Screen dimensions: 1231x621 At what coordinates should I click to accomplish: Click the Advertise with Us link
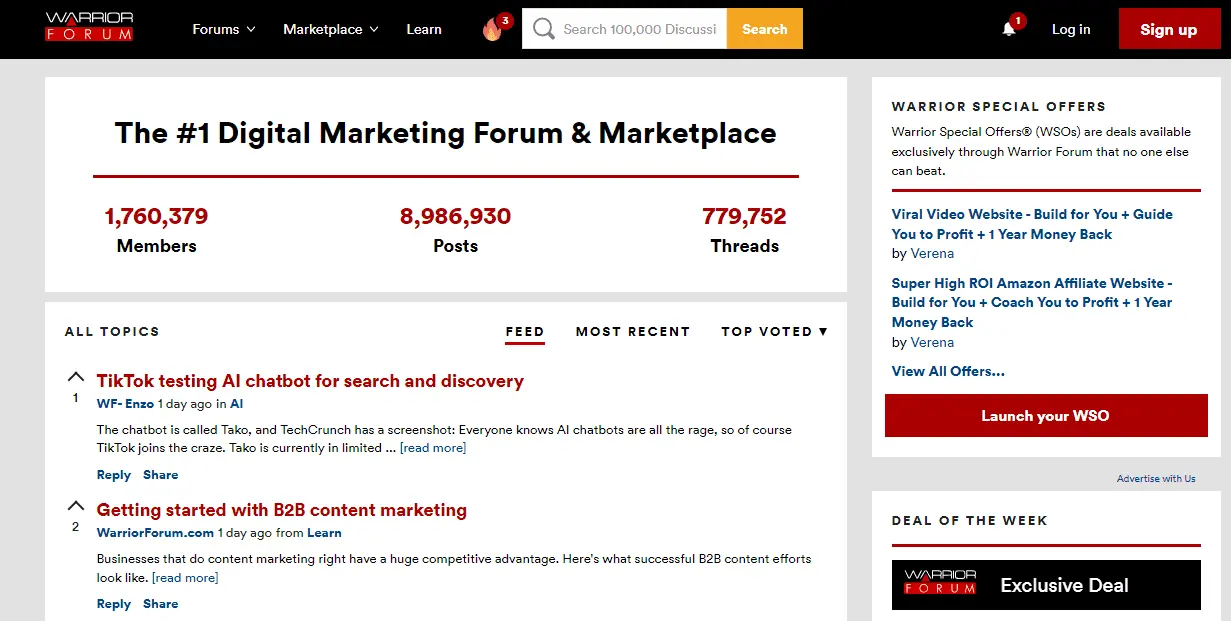point(1156,478)
